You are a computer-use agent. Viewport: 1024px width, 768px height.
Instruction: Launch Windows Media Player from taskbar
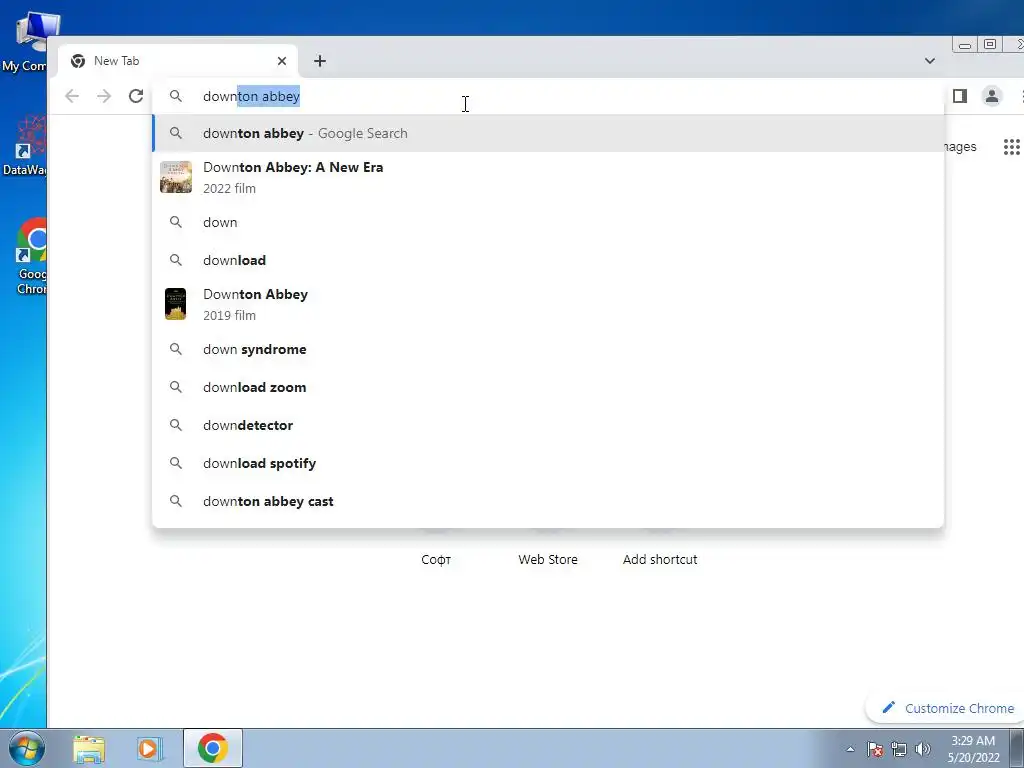[149, 748]
